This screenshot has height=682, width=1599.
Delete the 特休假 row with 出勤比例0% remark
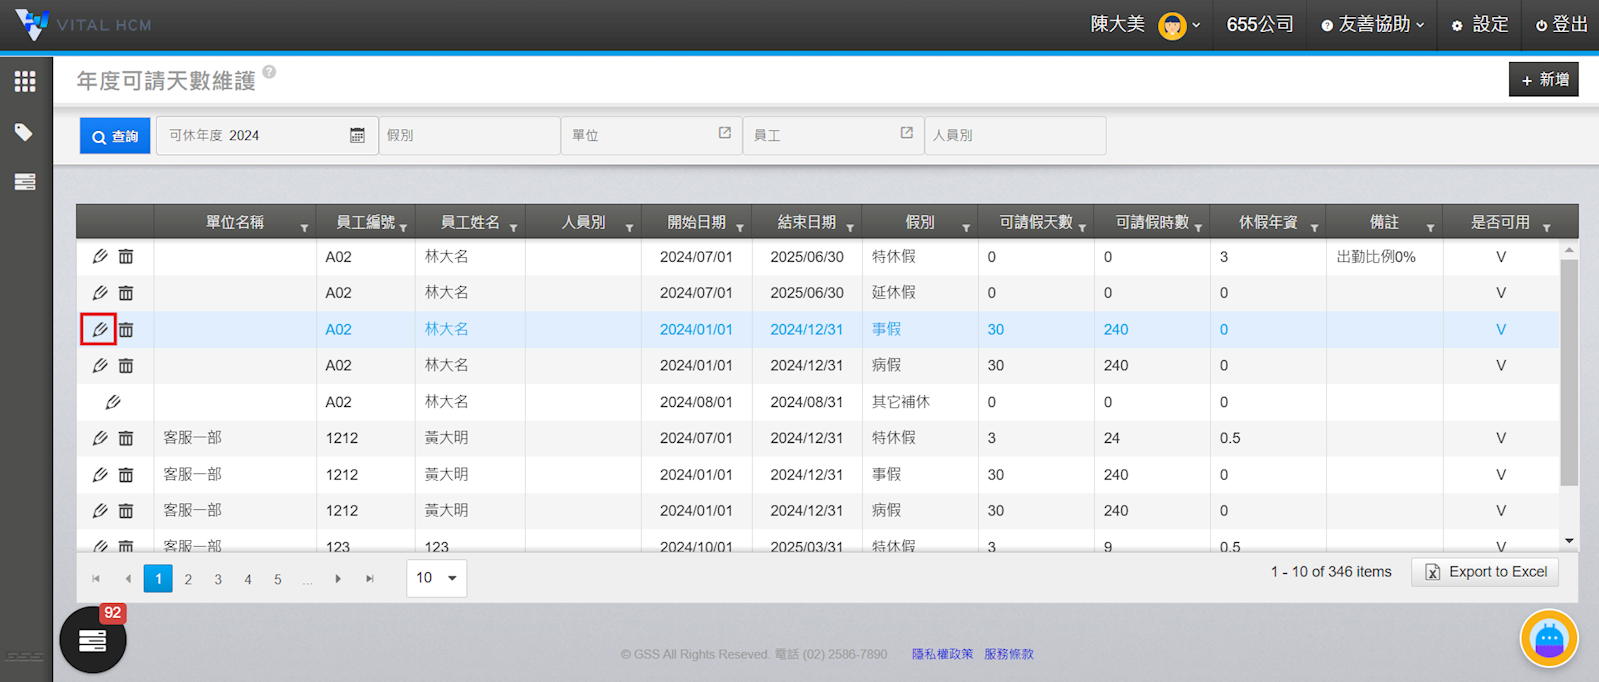tap(126, 257)
